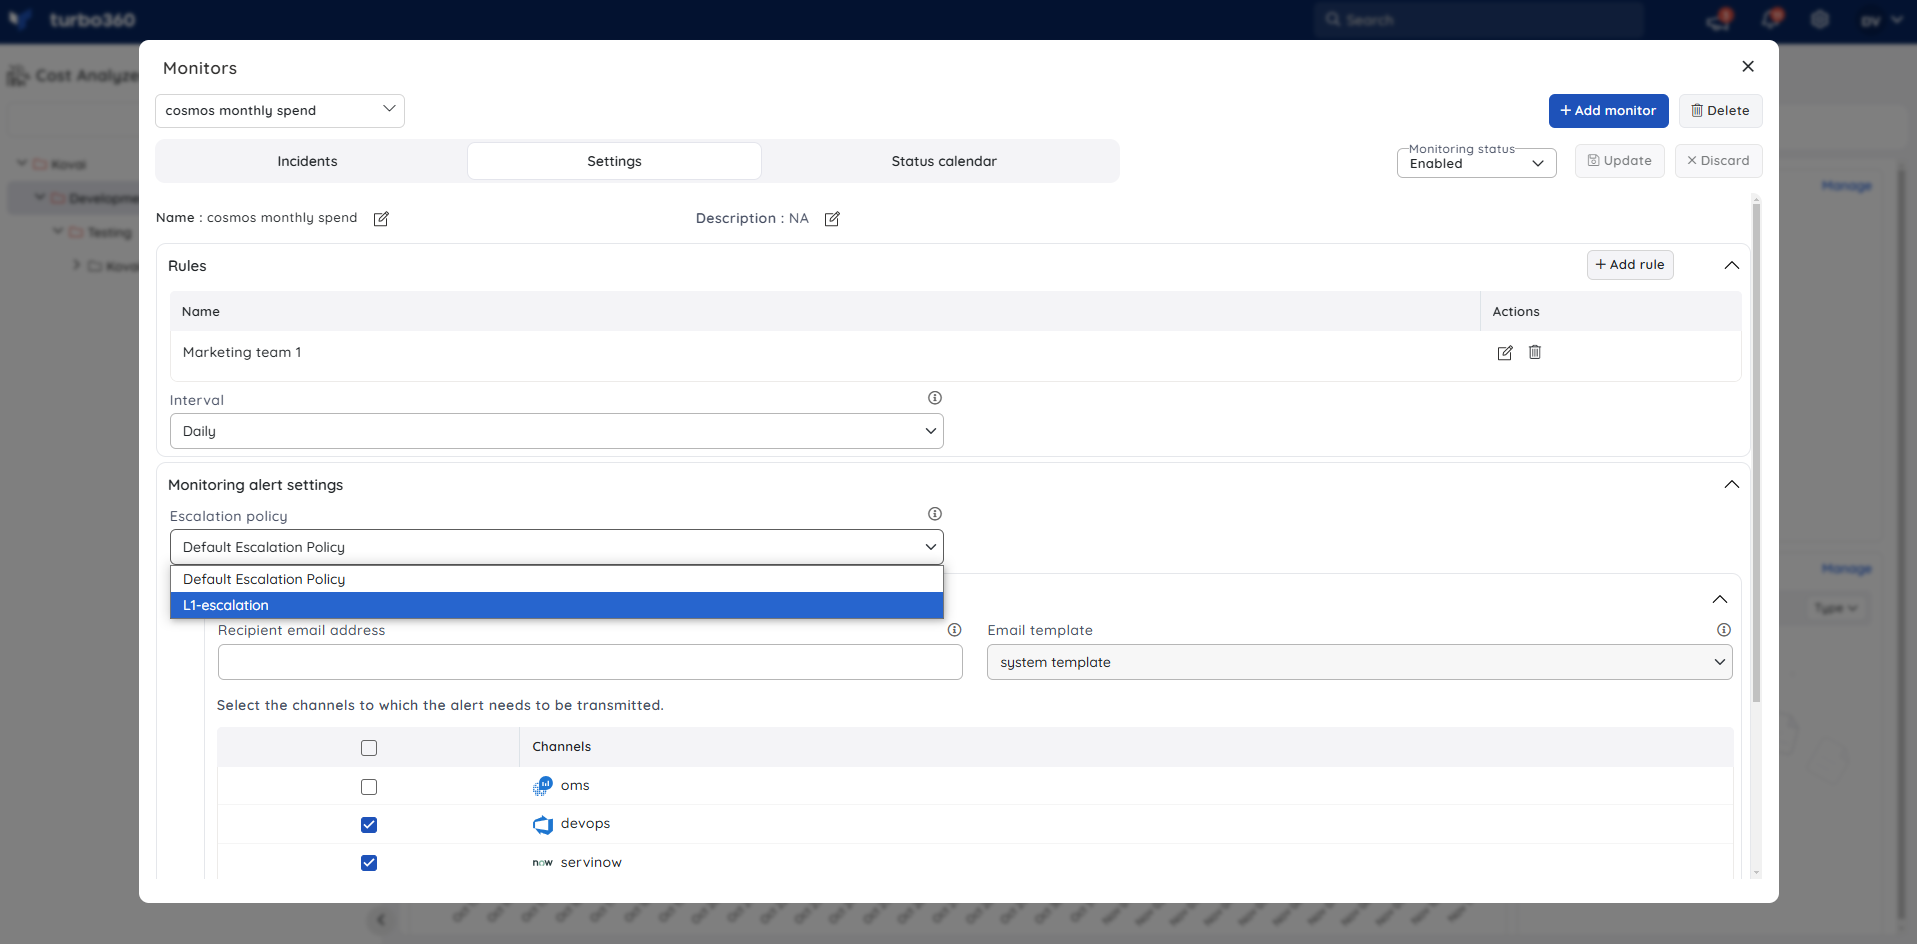The image size is (1917, 944).
Task: Edit the monitor name with the pencil icon
Action: (381, 219)
